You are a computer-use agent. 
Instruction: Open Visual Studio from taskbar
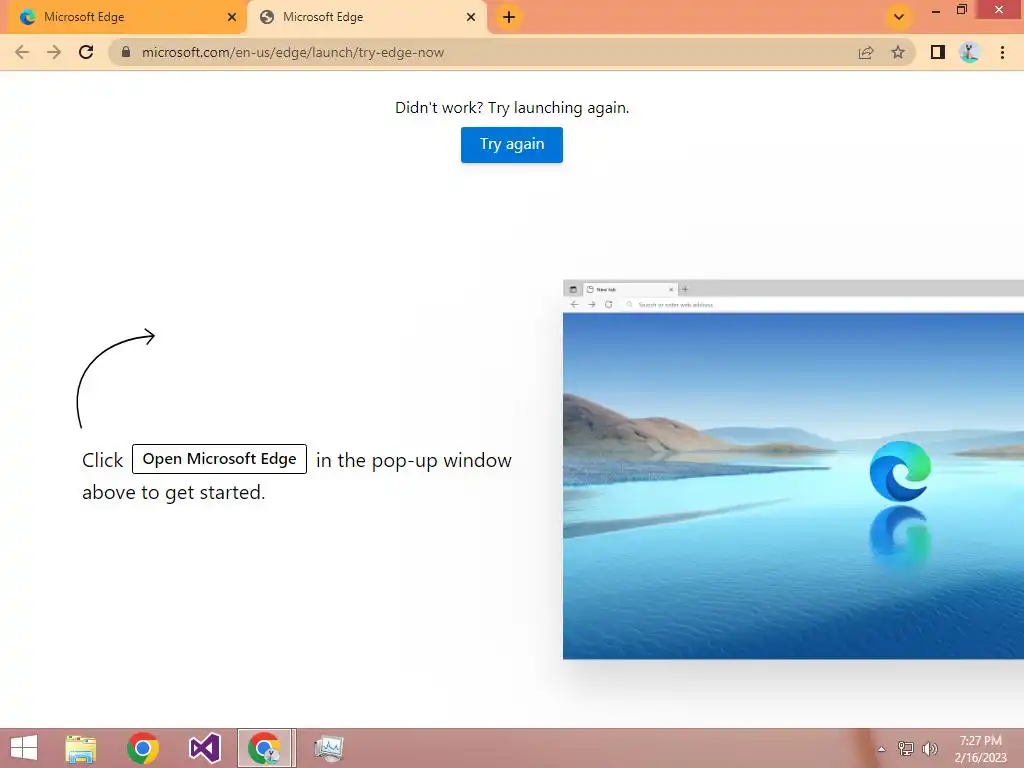coord(204,748)
